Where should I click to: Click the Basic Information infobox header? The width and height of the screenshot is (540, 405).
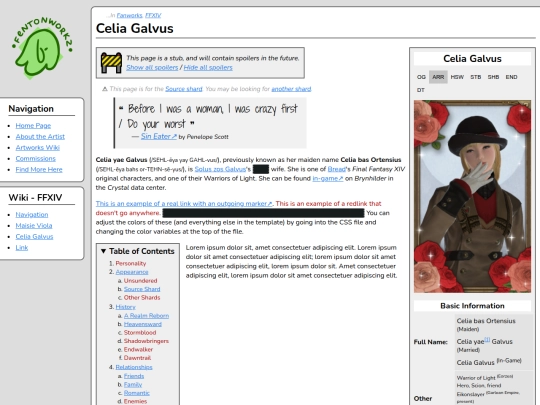472,306
